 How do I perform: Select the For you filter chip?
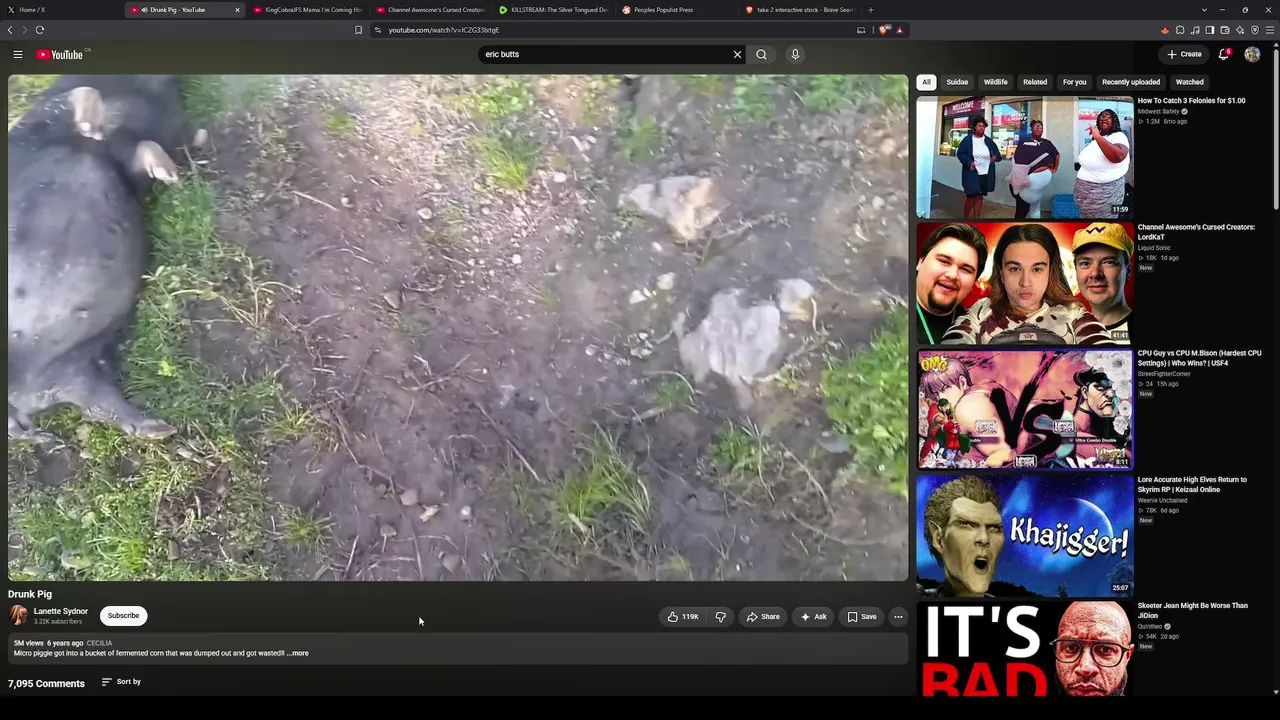tap(1075, 82)
